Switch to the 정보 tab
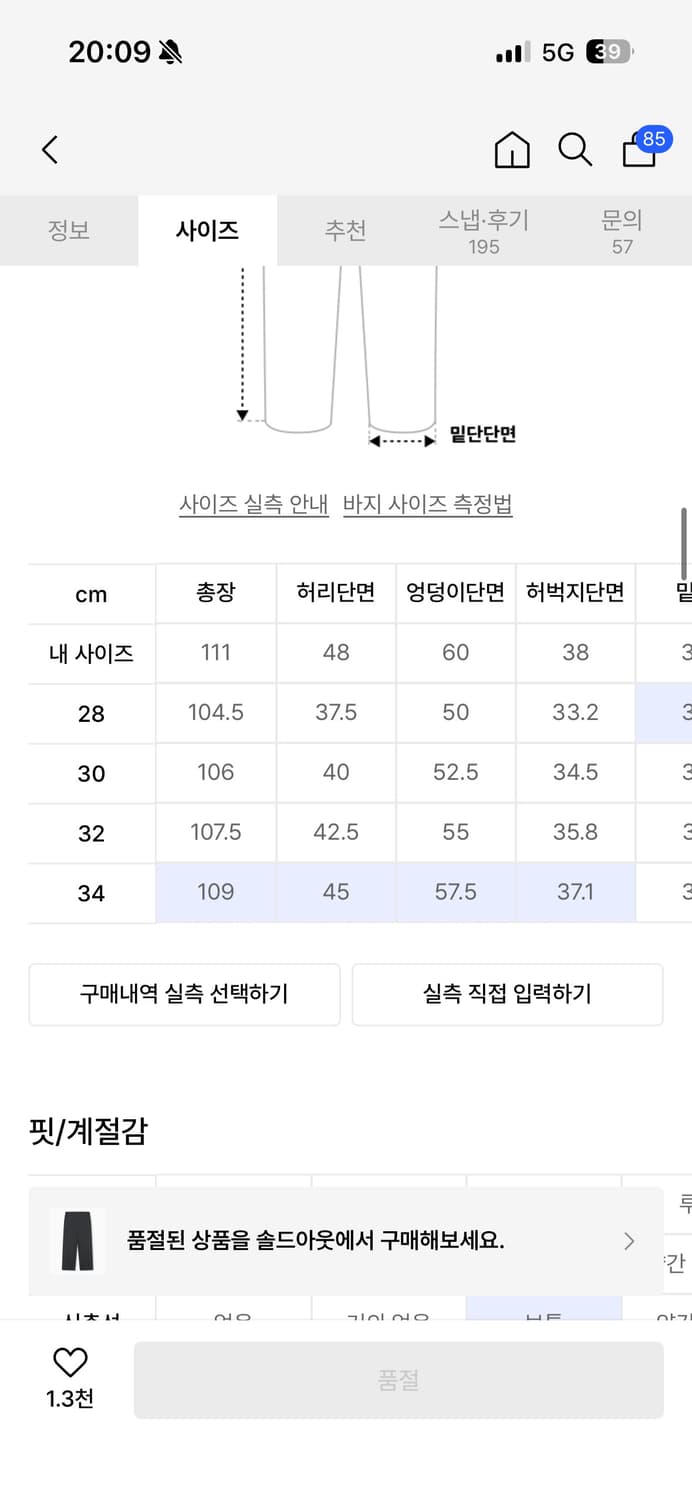Viewport: 692px width, 1500px height. [x=69, y=230]
